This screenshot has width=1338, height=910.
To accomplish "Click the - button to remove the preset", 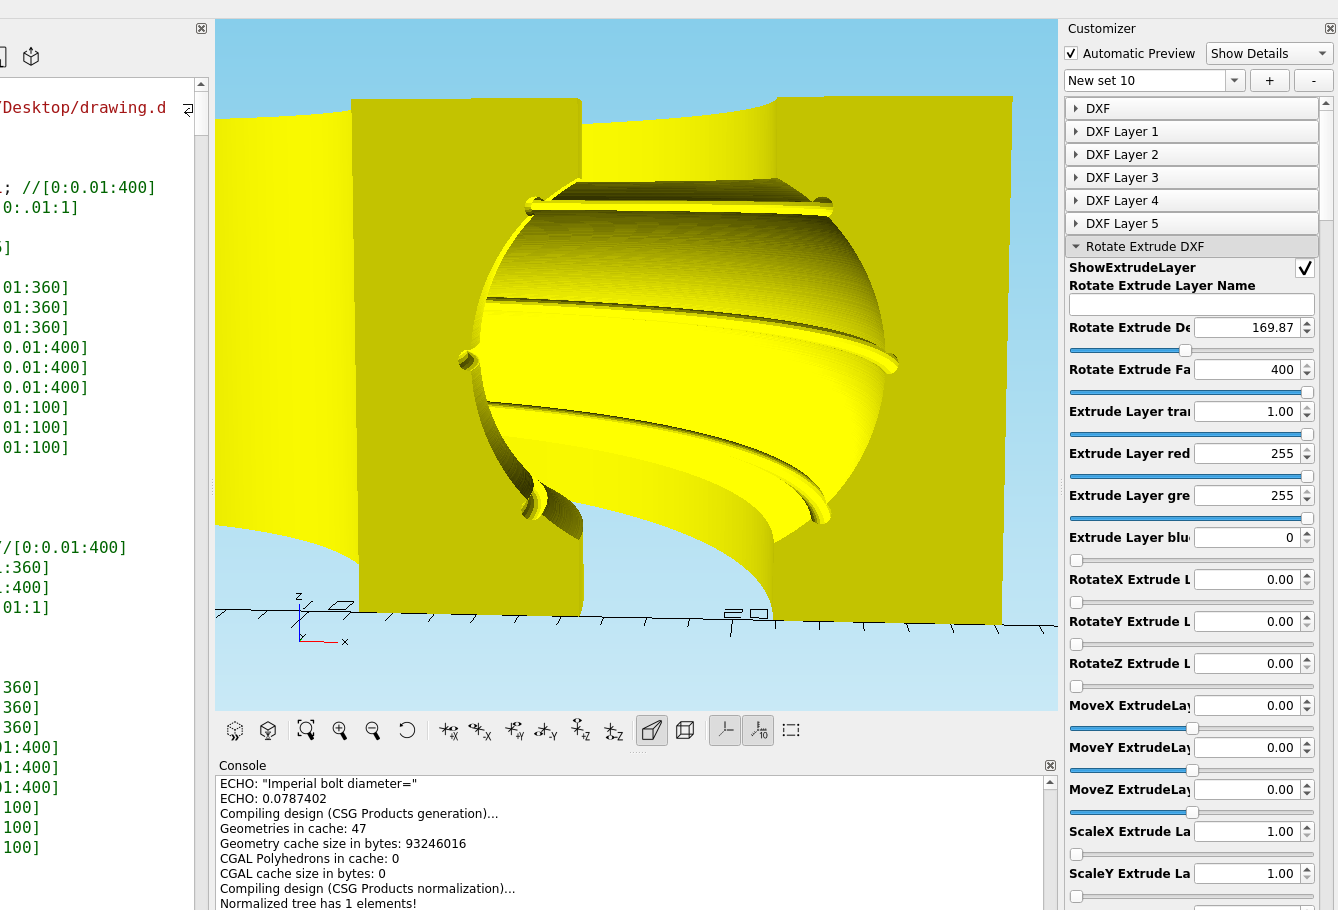I will [1313, 80].
